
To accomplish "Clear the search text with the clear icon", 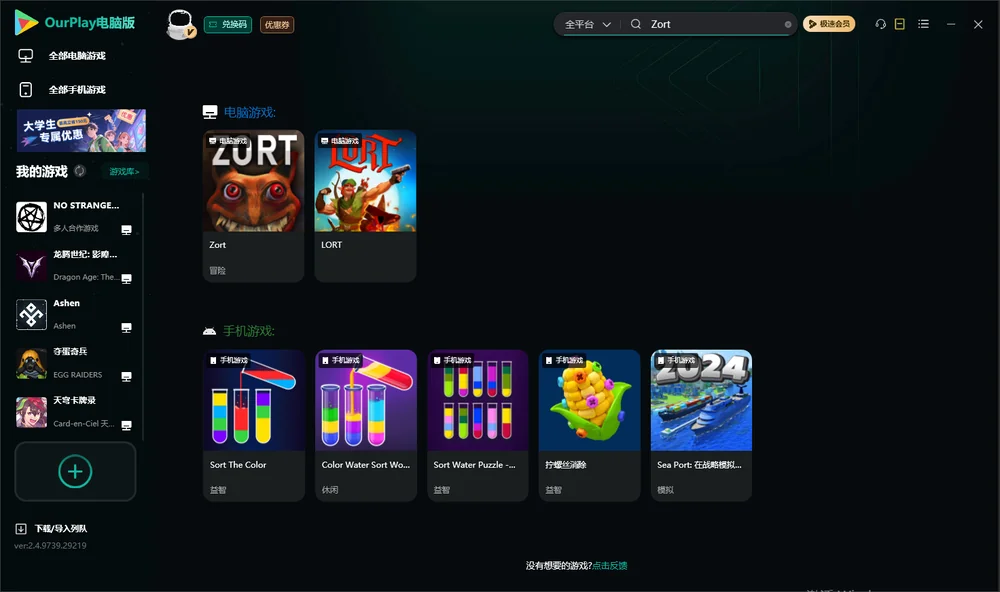I will coord(788,24).
